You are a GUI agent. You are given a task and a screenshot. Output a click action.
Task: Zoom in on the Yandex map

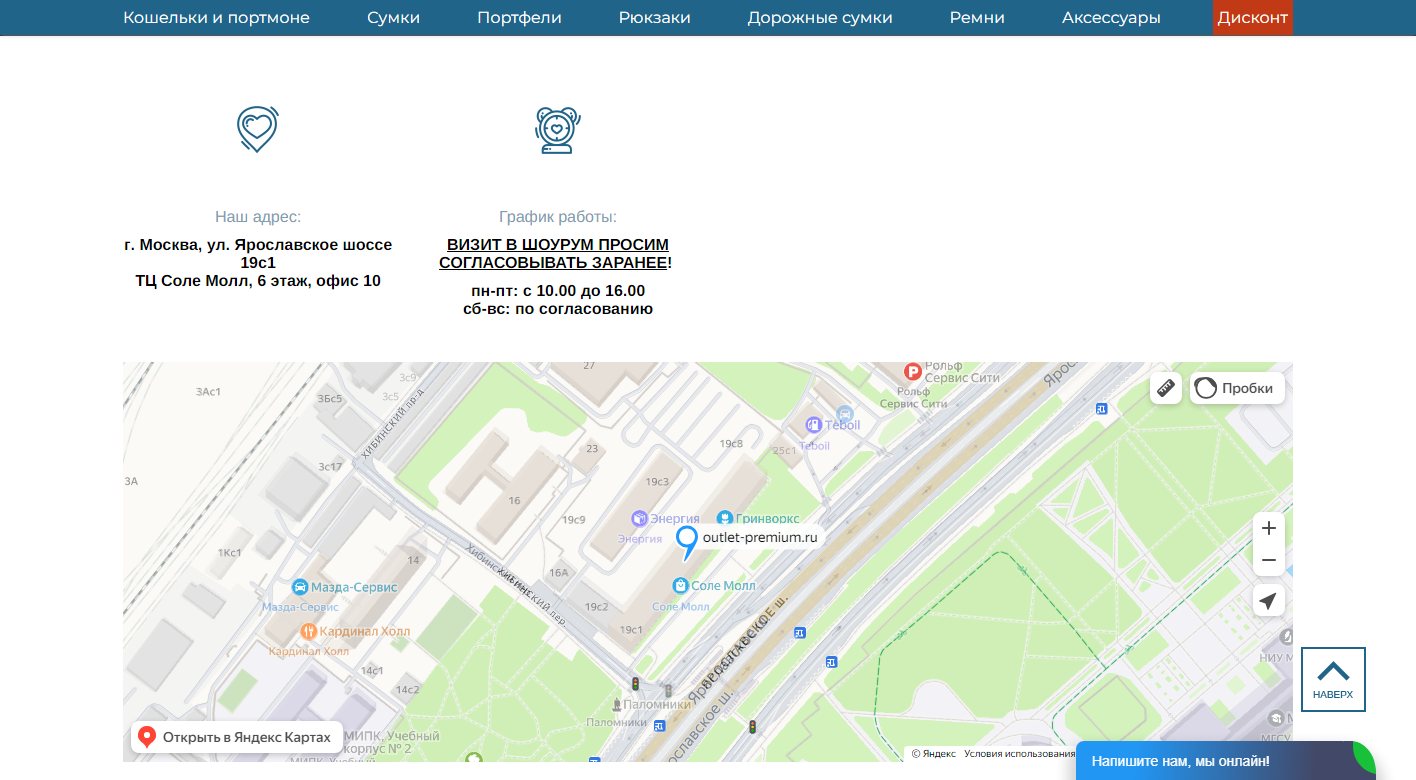pyautogui.click(x=1269, y=528)
